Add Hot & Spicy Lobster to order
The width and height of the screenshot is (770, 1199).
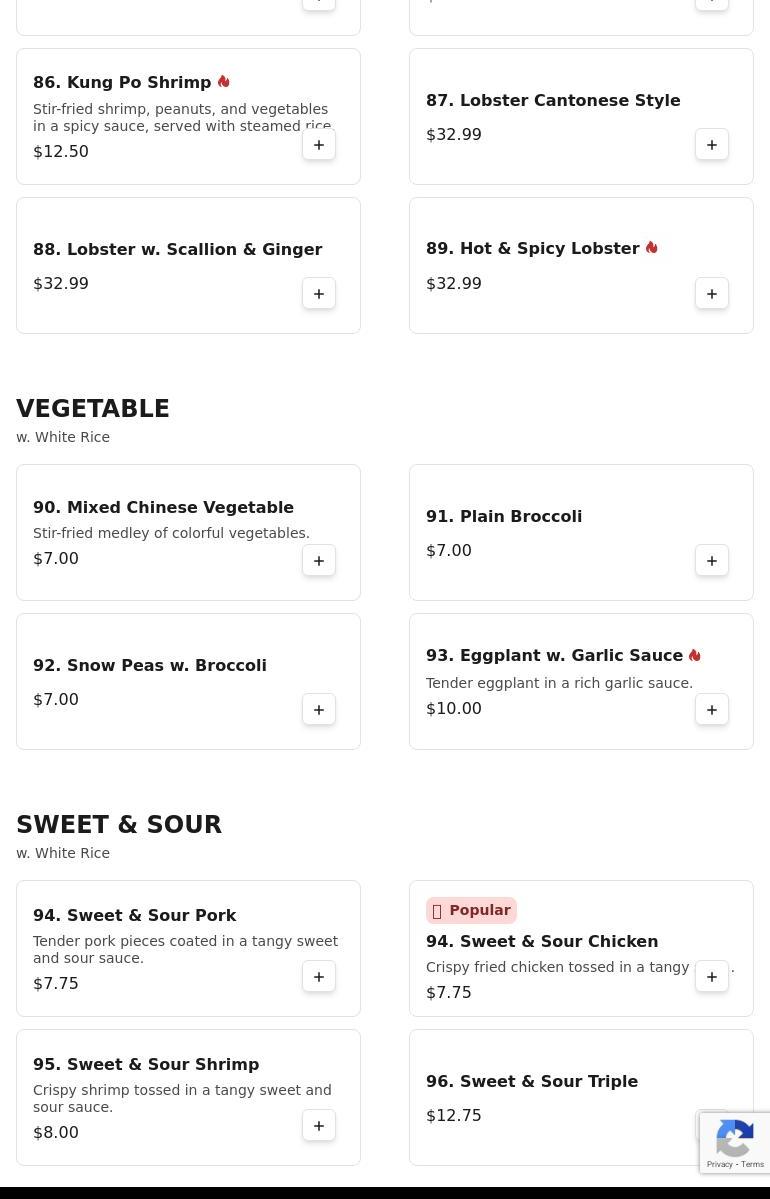pyautogui.click(x=712, y=294)
